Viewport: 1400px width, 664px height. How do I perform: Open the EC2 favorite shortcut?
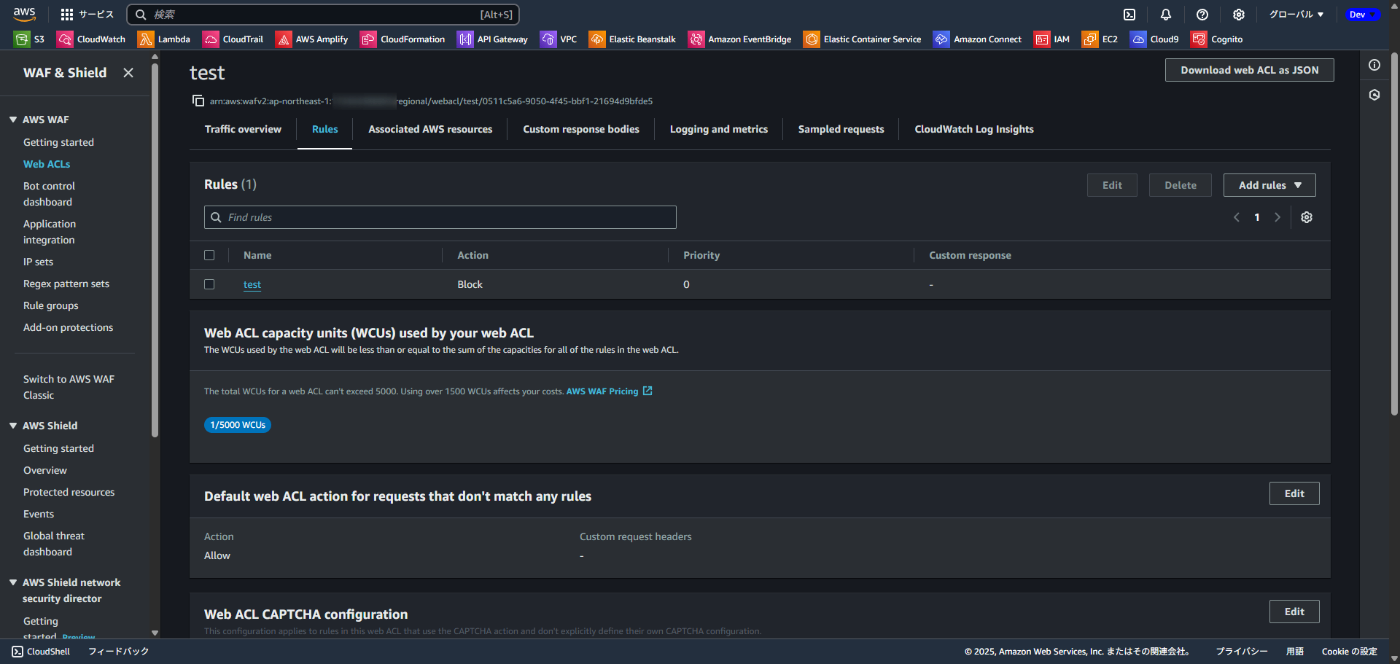coord(1100,39)
